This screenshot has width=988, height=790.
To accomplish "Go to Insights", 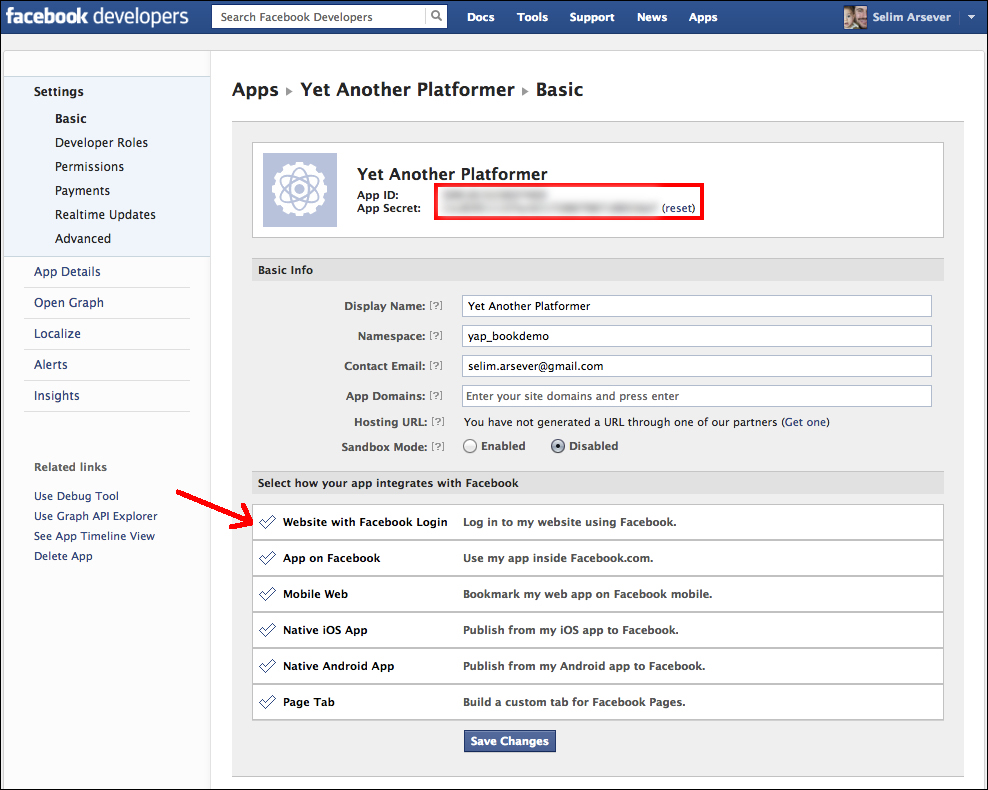I will pos(57,396).
